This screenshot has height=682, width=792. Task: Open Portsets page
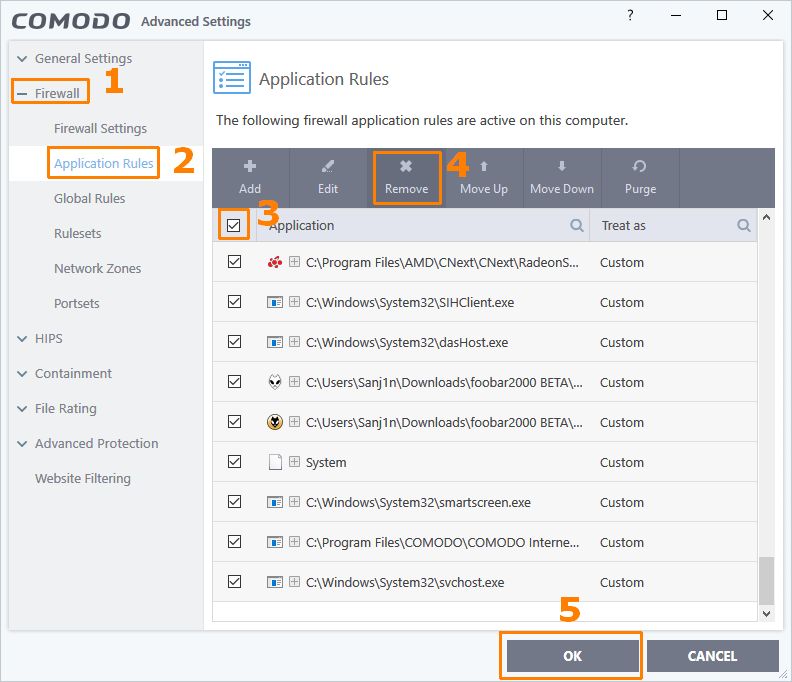click(77, 304)
